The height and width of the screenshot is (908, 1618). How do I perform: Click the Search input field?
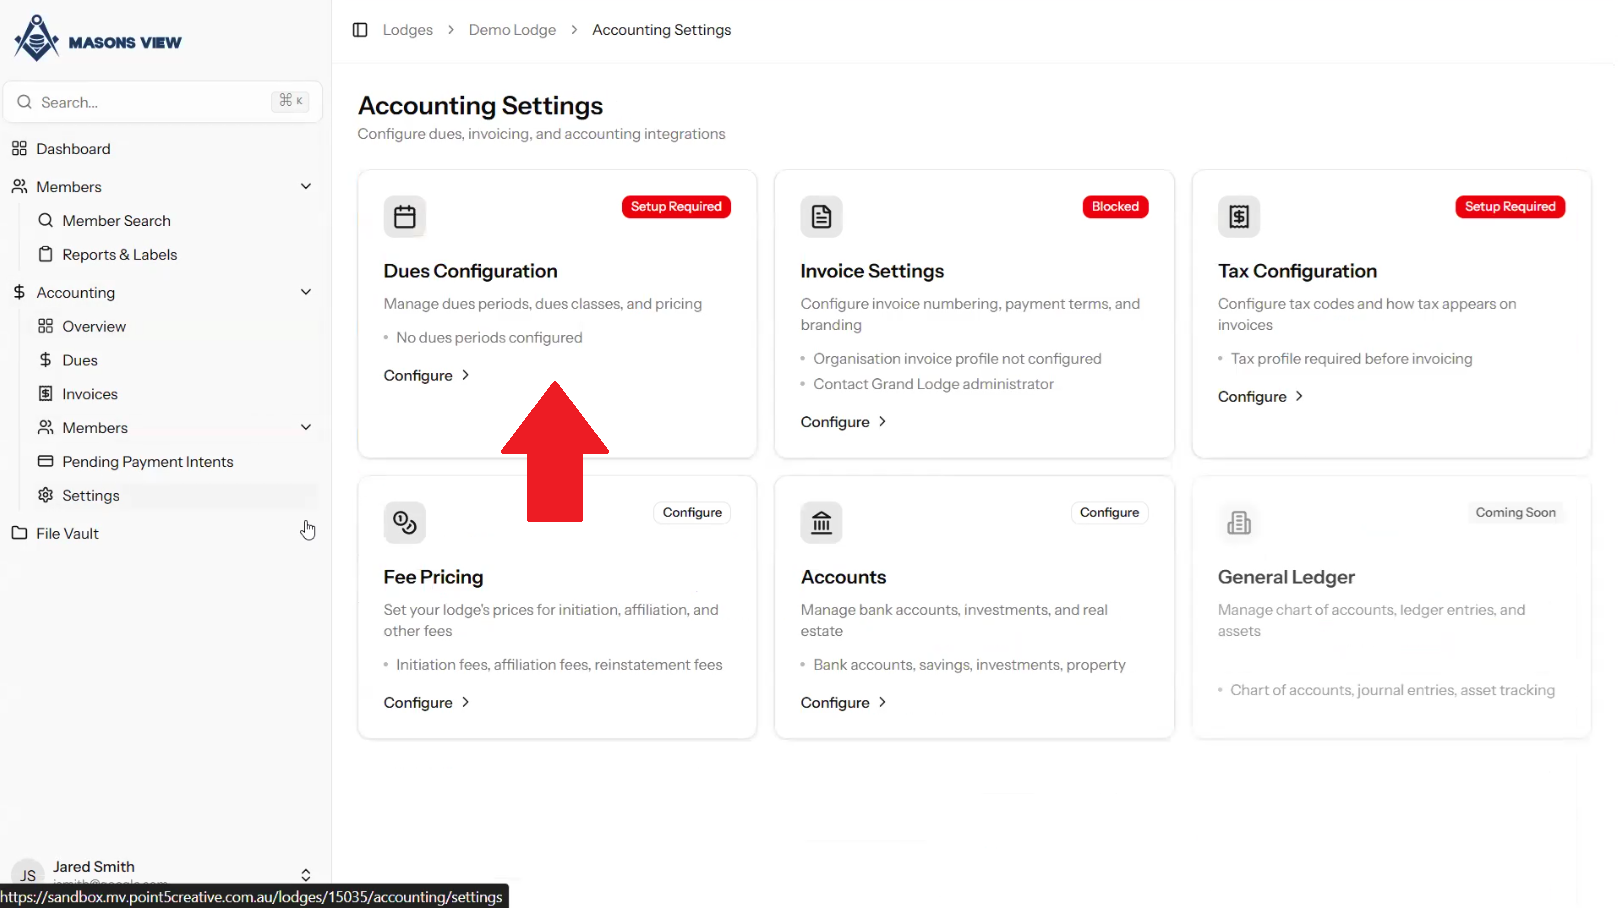pyautogui.click(x=150, y=102)
